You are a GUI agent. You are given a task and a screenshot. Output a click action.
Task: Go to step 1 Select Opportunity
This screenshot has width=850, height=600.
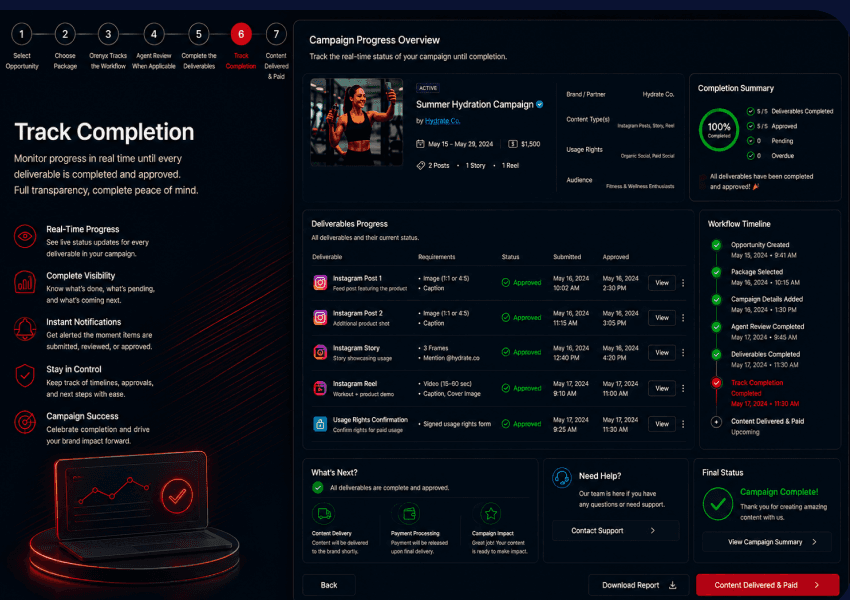[x=22, y=35]
